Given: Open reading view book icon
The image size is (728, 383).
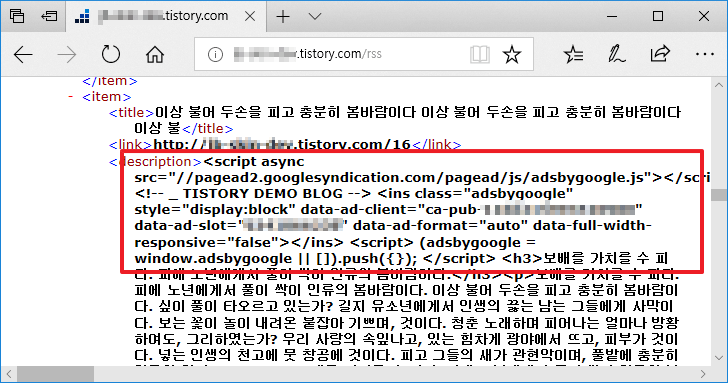Looking at the screenshot, I should [x=480, y=55].
